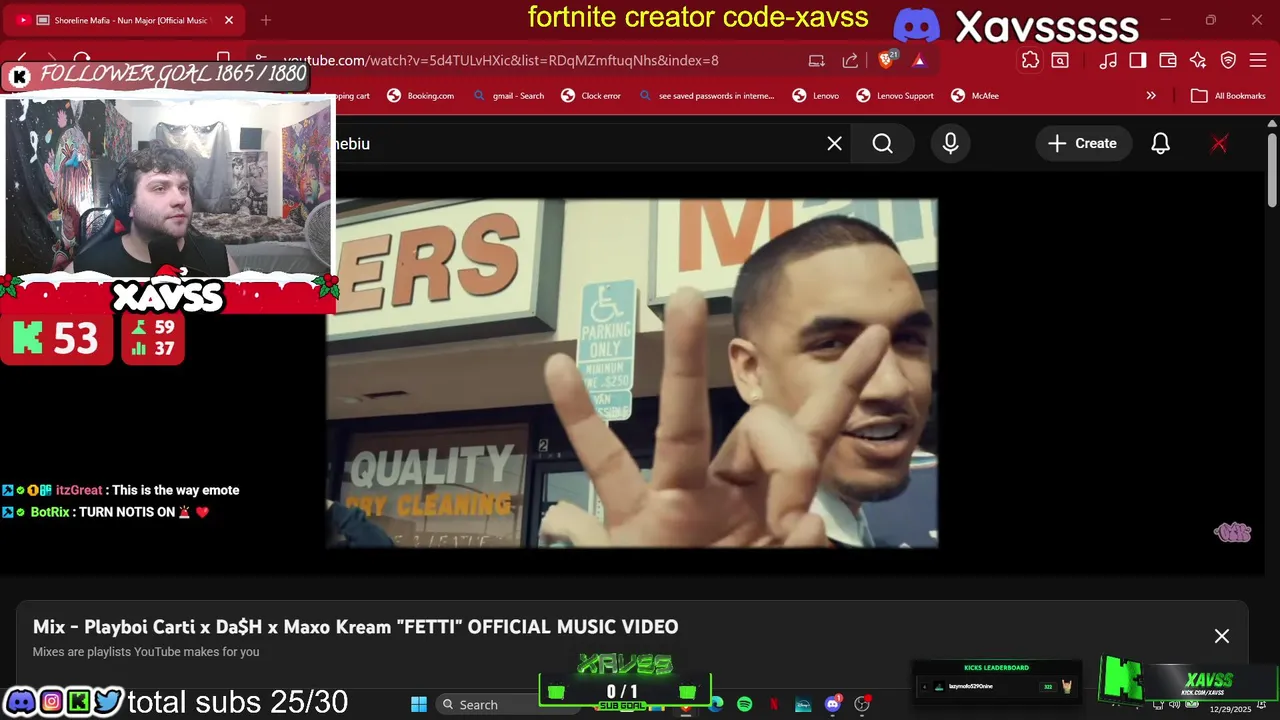Open Microsoft Edge from taskbar
The image size is (1280, 720).
(716, 705)
